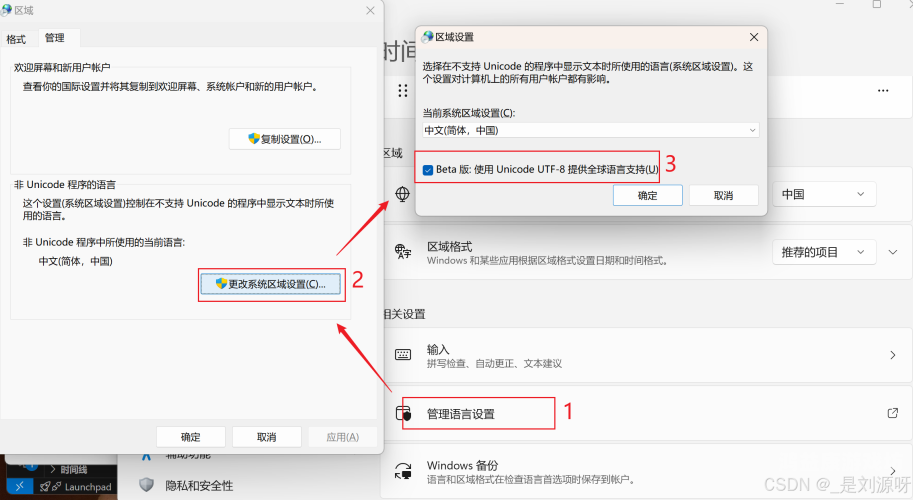Click the three-dots more options in Settings

coord(883,91)
